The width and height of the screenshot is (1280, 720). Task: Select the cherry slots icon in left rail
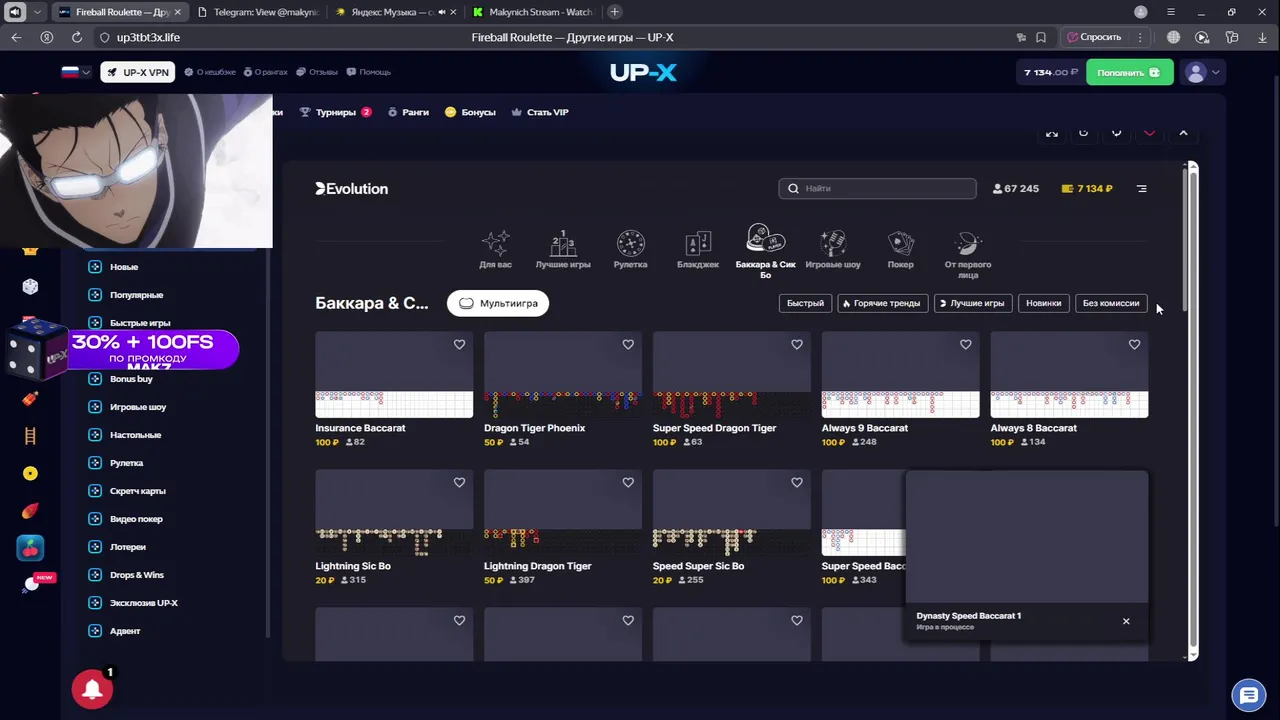[x=30, y=548]
